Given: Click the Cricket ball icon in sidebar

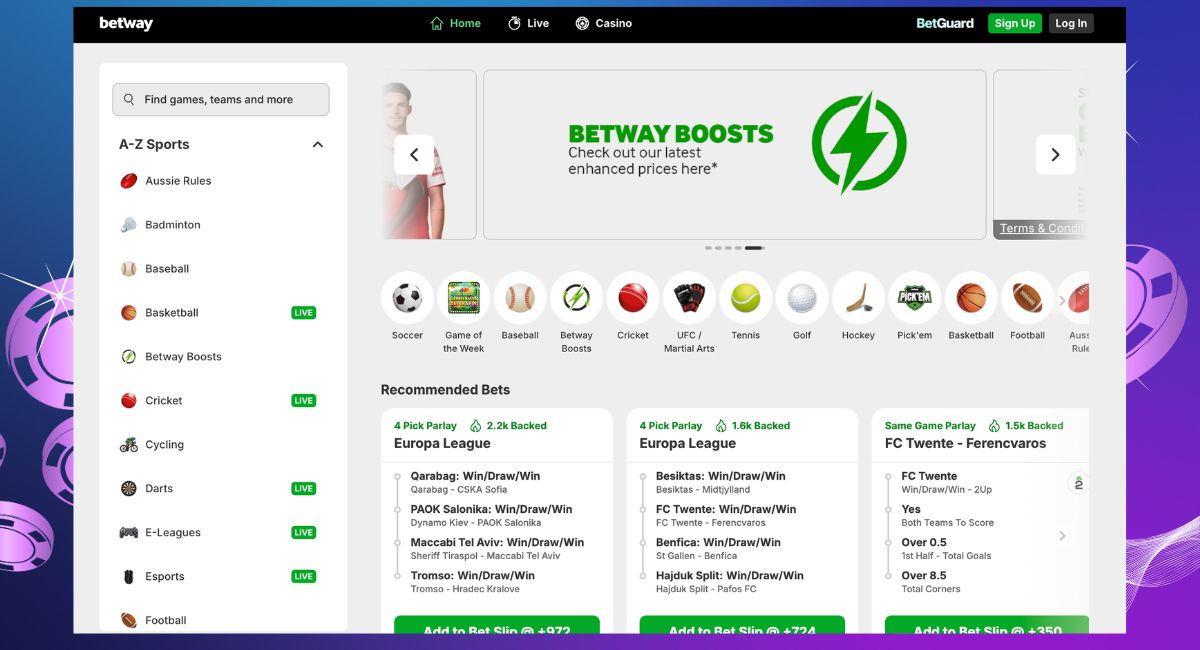Looking at the screenshot, I should (x=129, y=401).
